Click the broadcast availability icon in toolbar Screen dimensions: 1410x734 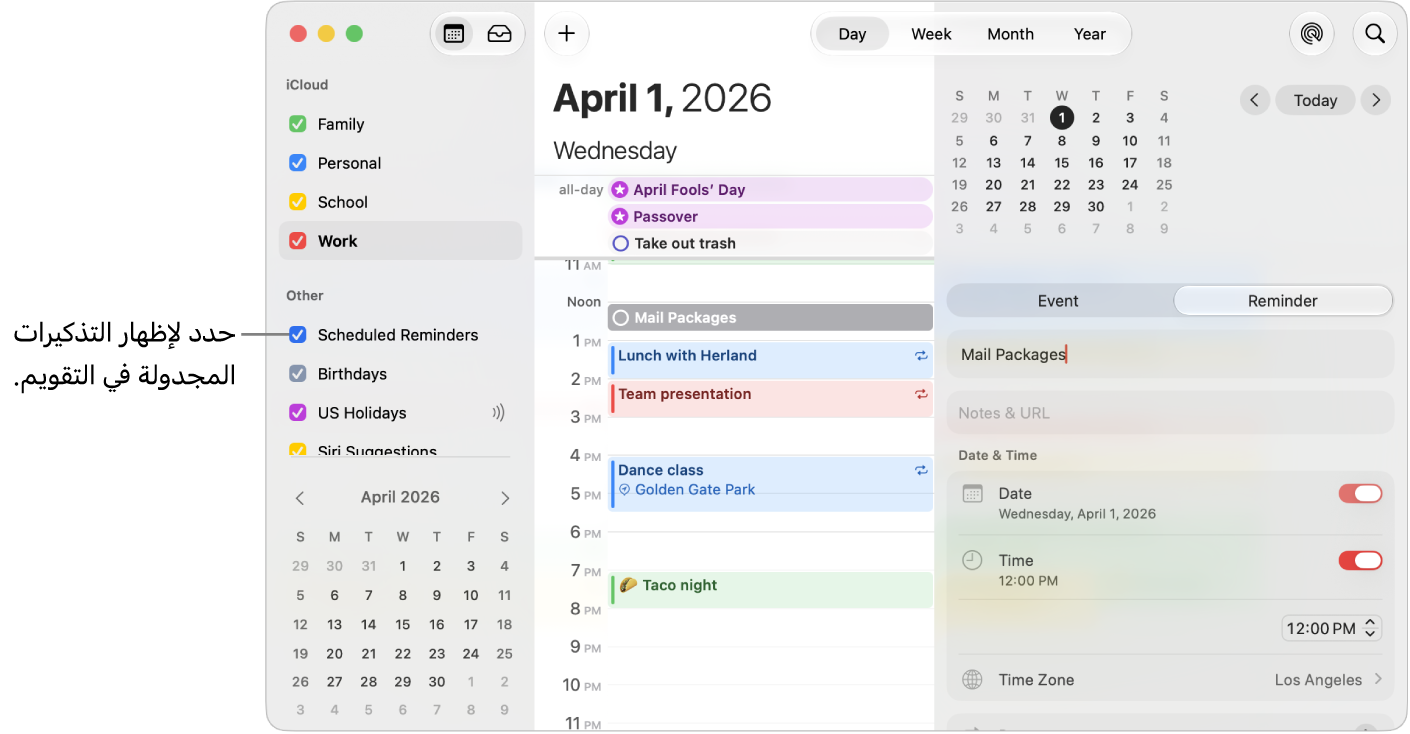click(x=1311, y=34)
